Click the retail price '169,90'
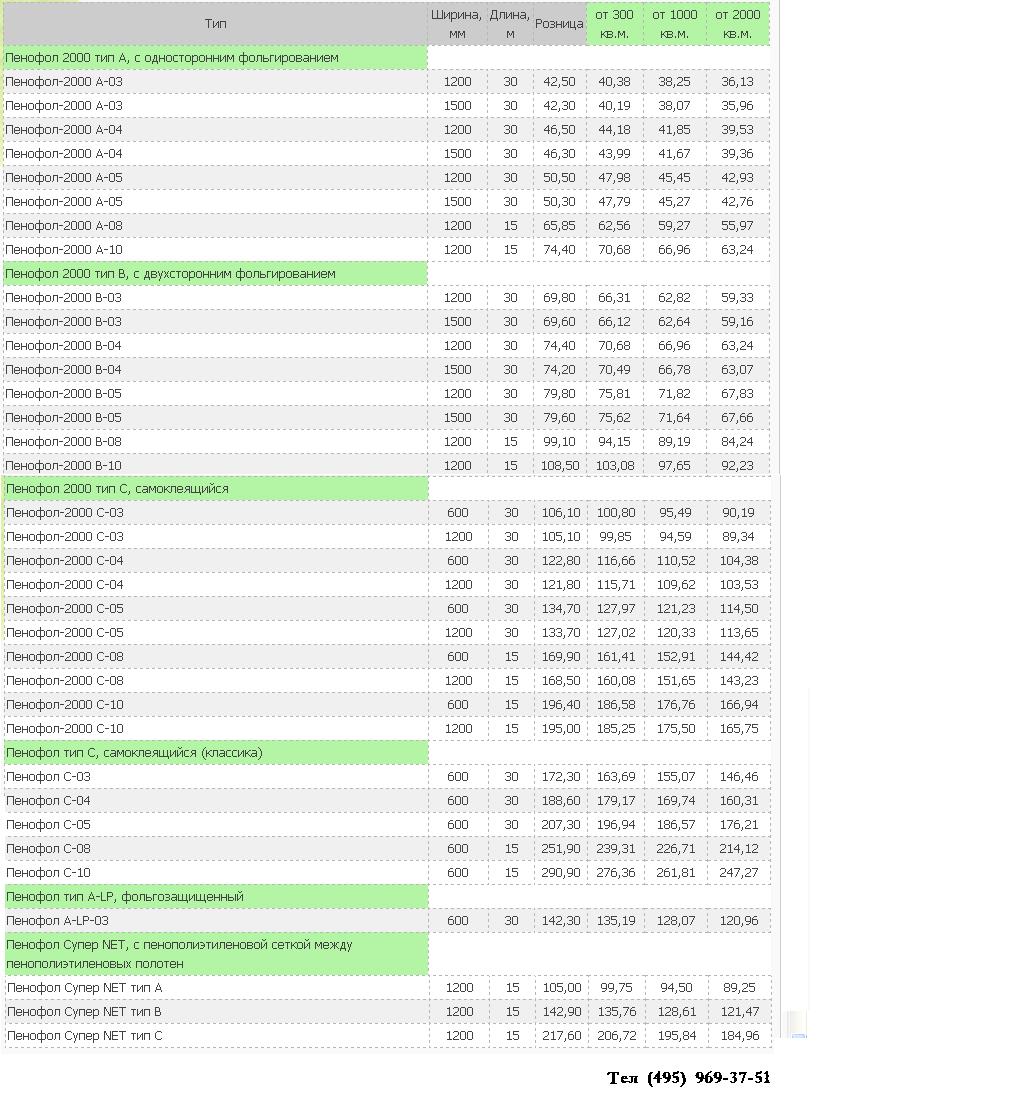The image size is (1024, 1120). click(x=561, y=657)
